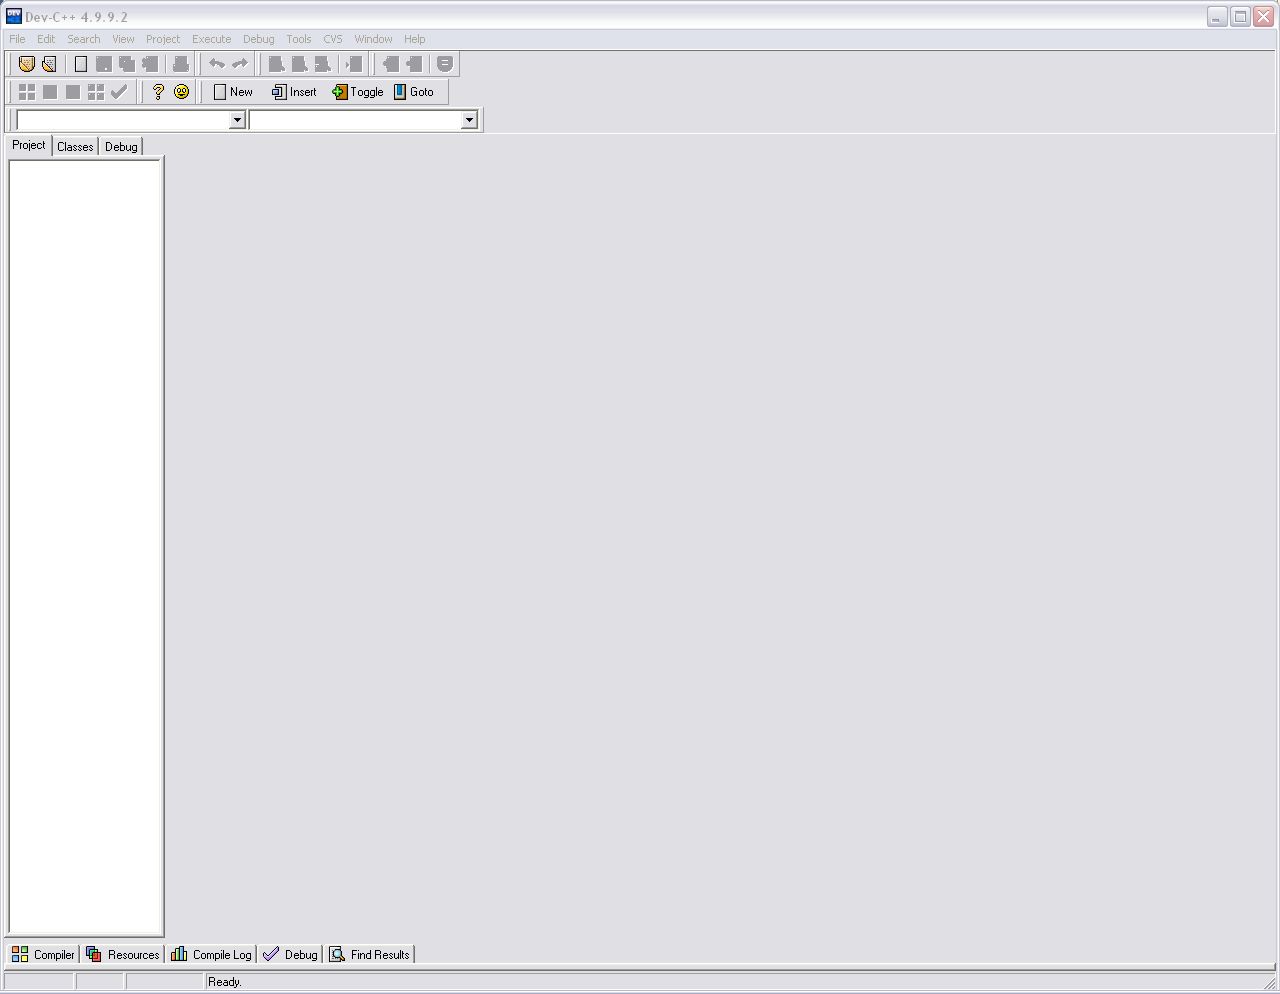
Task: Switch to the Classes tab
Action: (x=75, y=147)
